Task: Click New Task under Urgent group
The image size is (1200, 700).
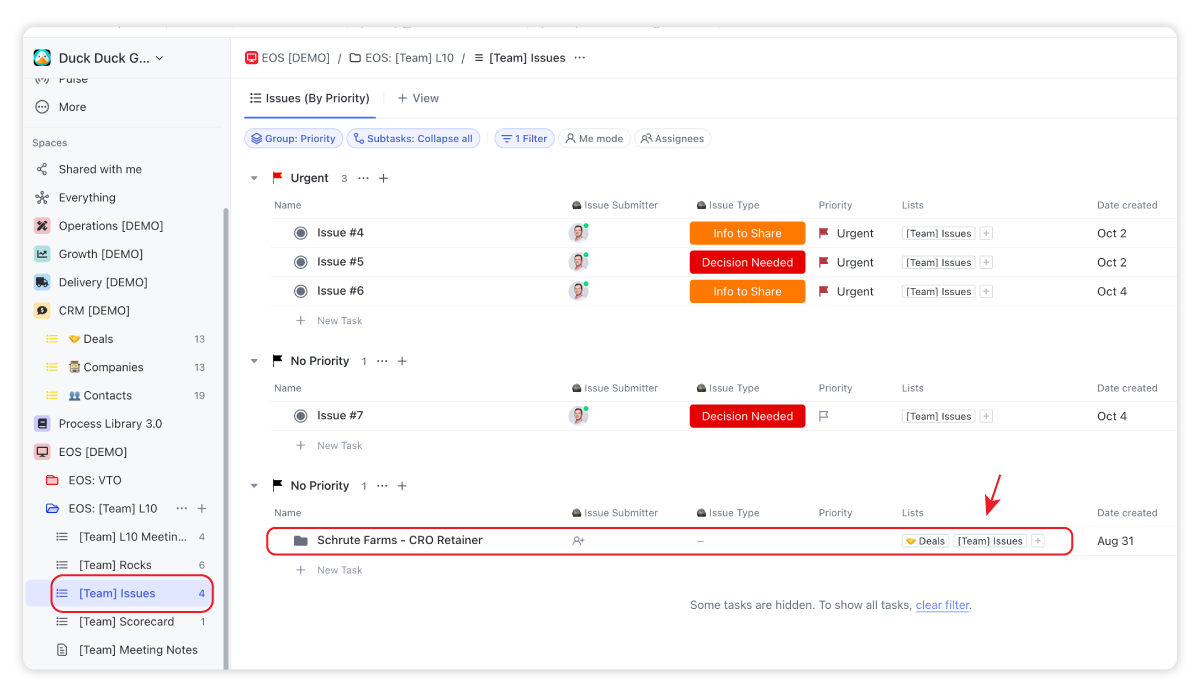Action: point(339,321)
